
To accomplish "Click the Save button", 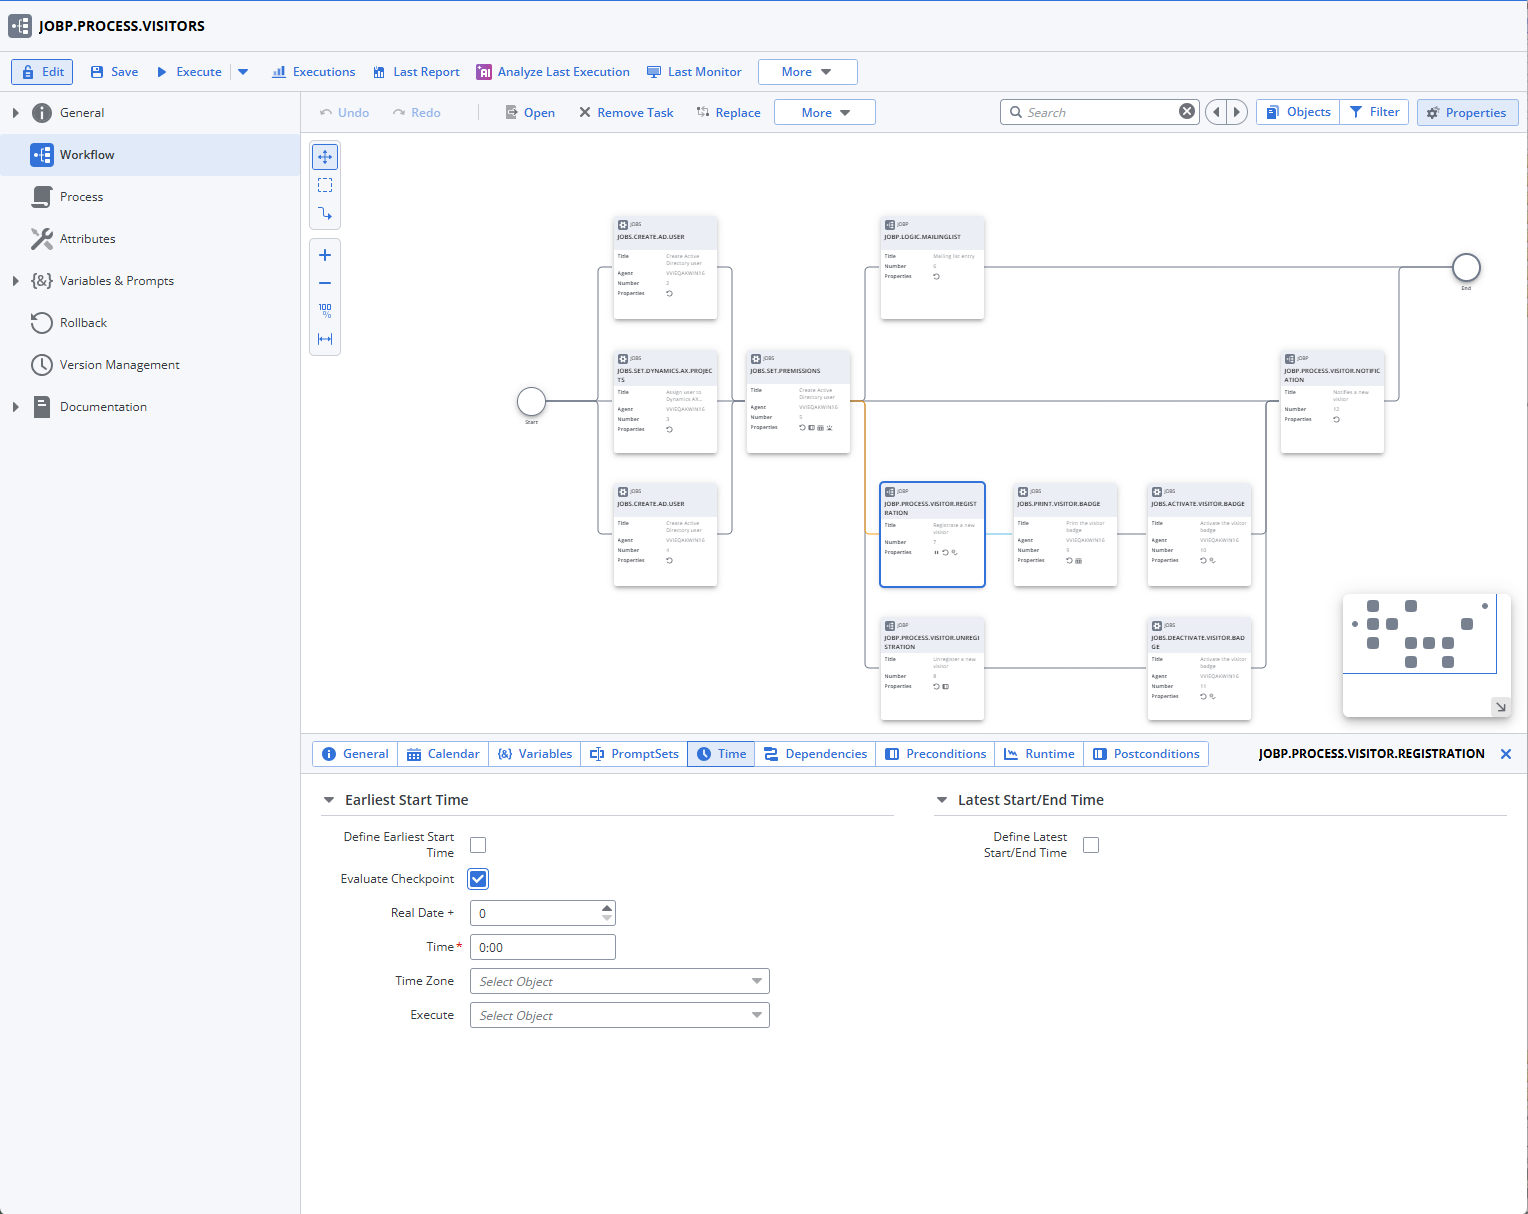I will (114, 72).
